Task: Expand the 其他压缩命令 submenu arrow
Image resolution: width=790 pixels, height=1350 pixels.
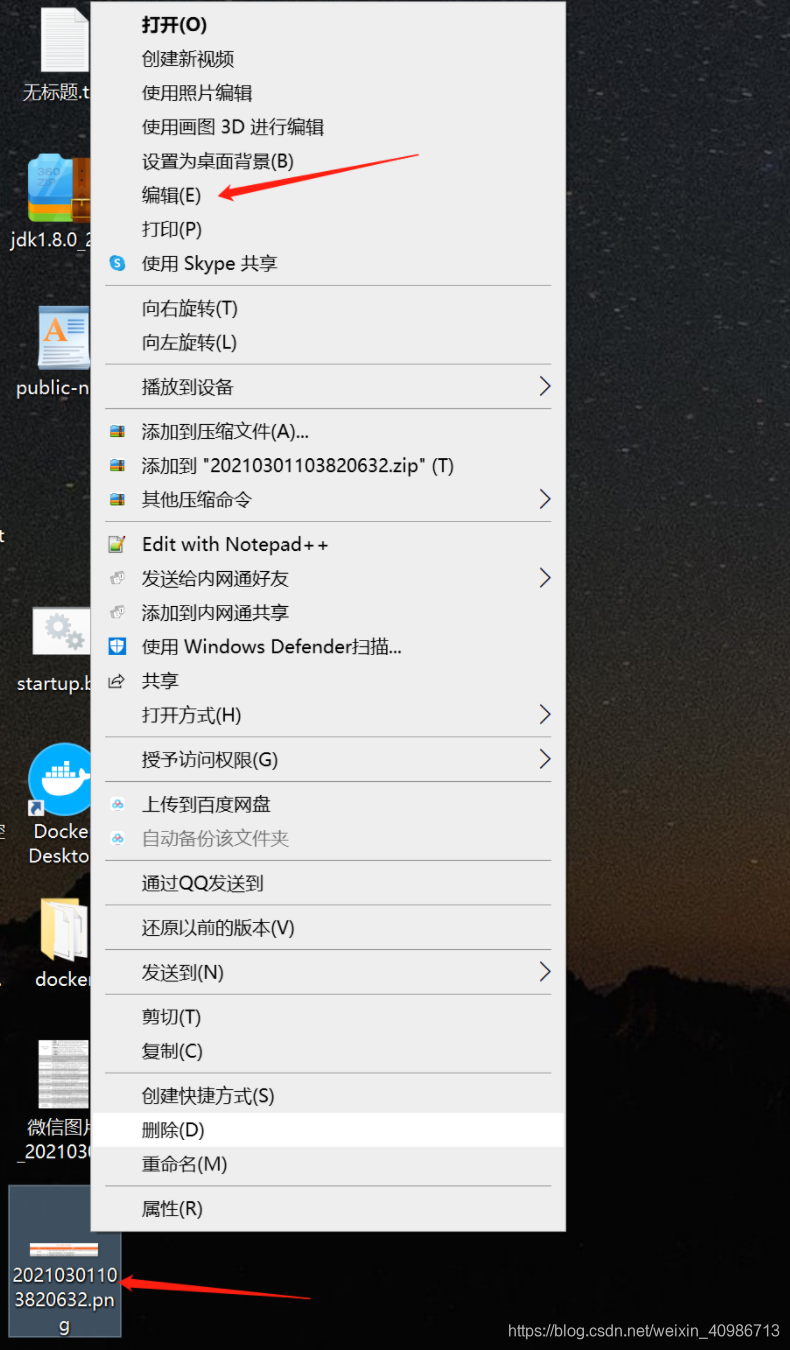Action: click(544, 499)
